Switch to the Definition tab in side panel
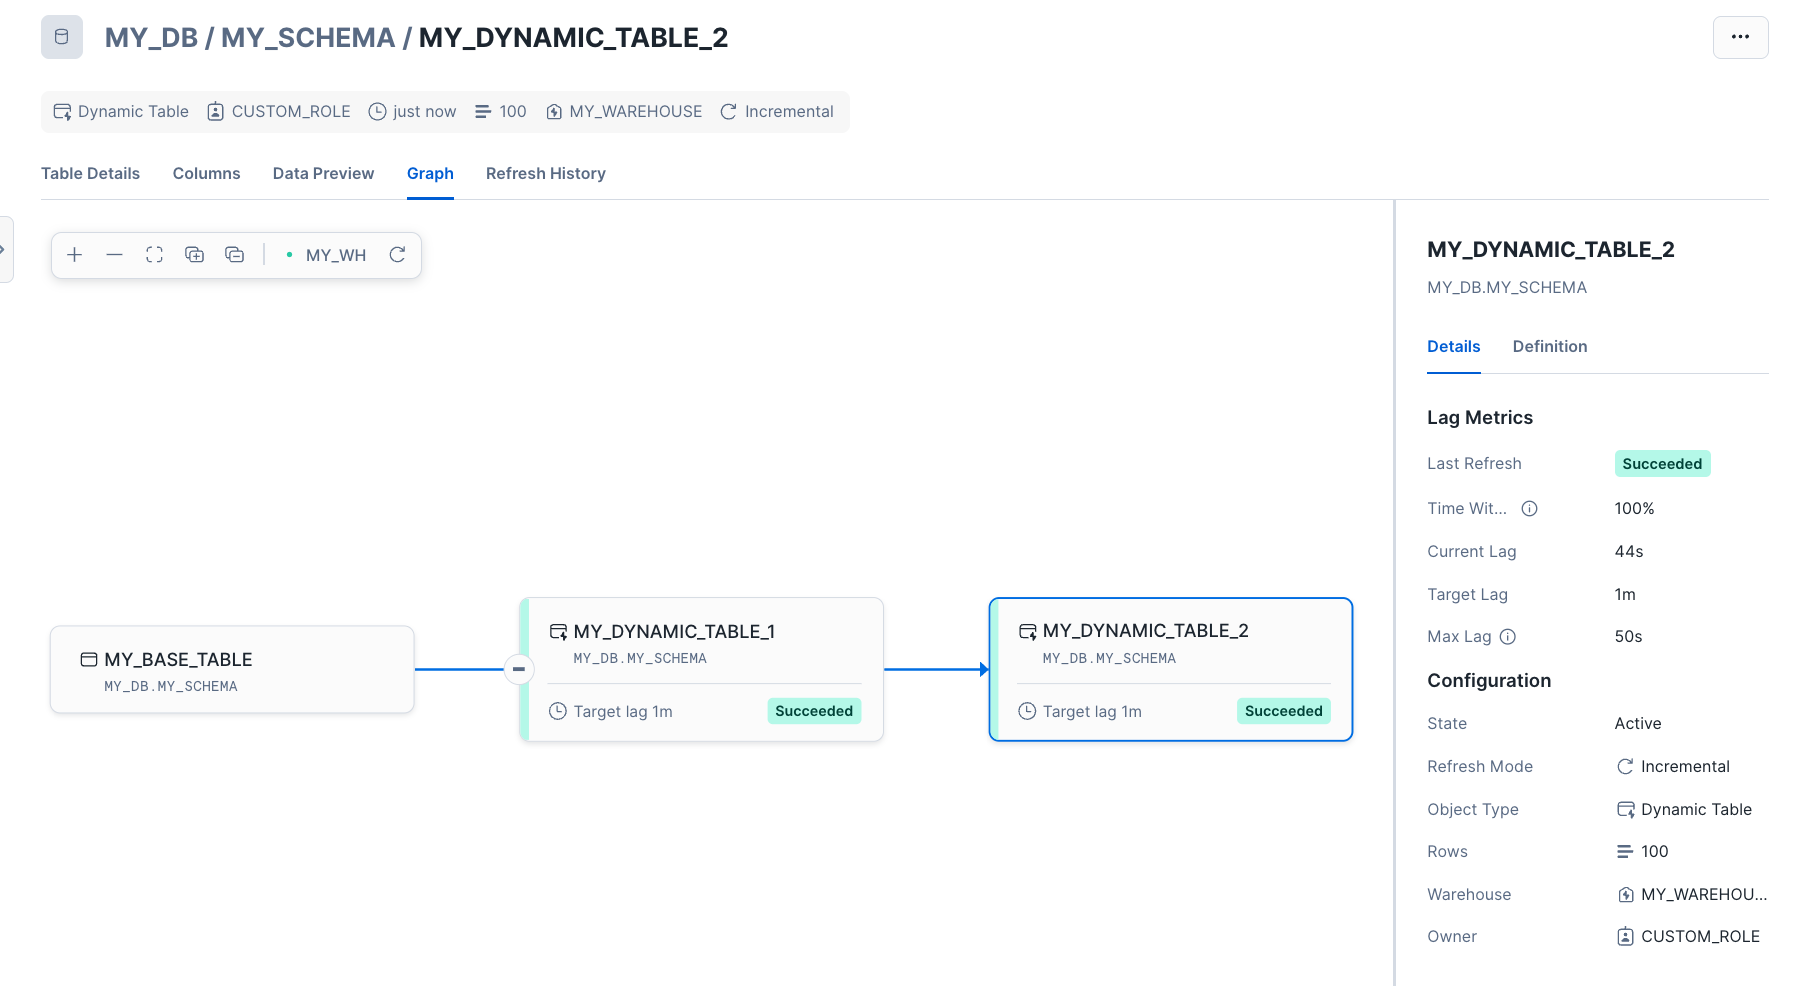 [x=1549, y=346]
